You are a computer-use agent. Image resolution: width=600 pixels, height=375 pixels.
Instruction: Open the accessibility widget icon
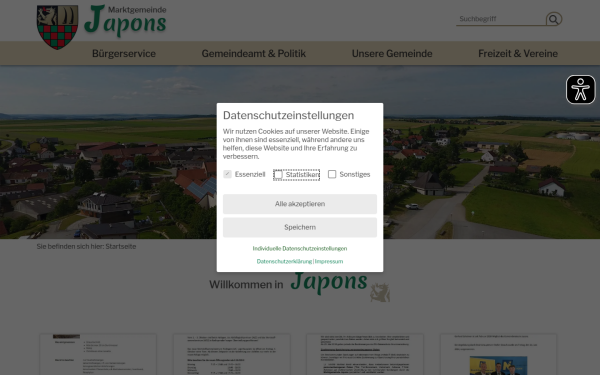[x=580, y=90]
